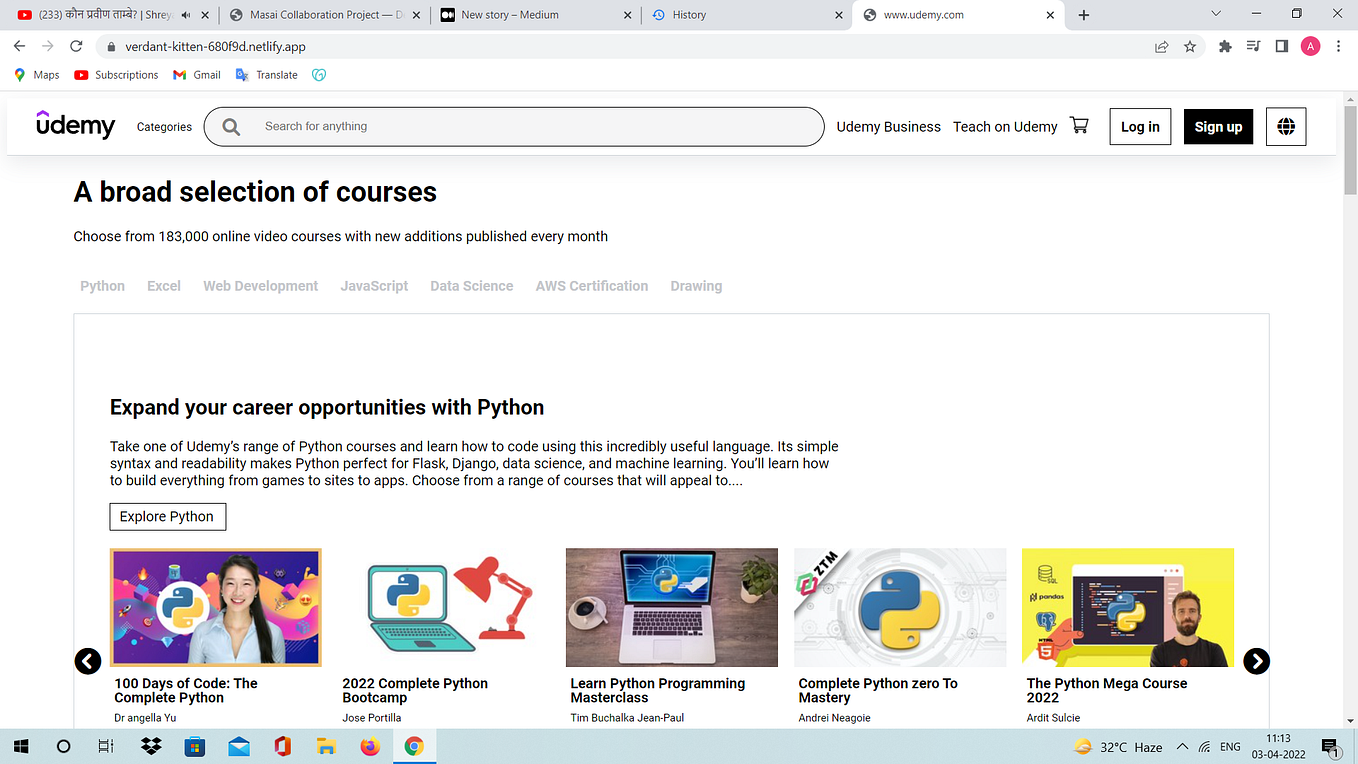
Task: Open The Python Mega Course 2022 thumbnail
Action: coord(1128,607)
